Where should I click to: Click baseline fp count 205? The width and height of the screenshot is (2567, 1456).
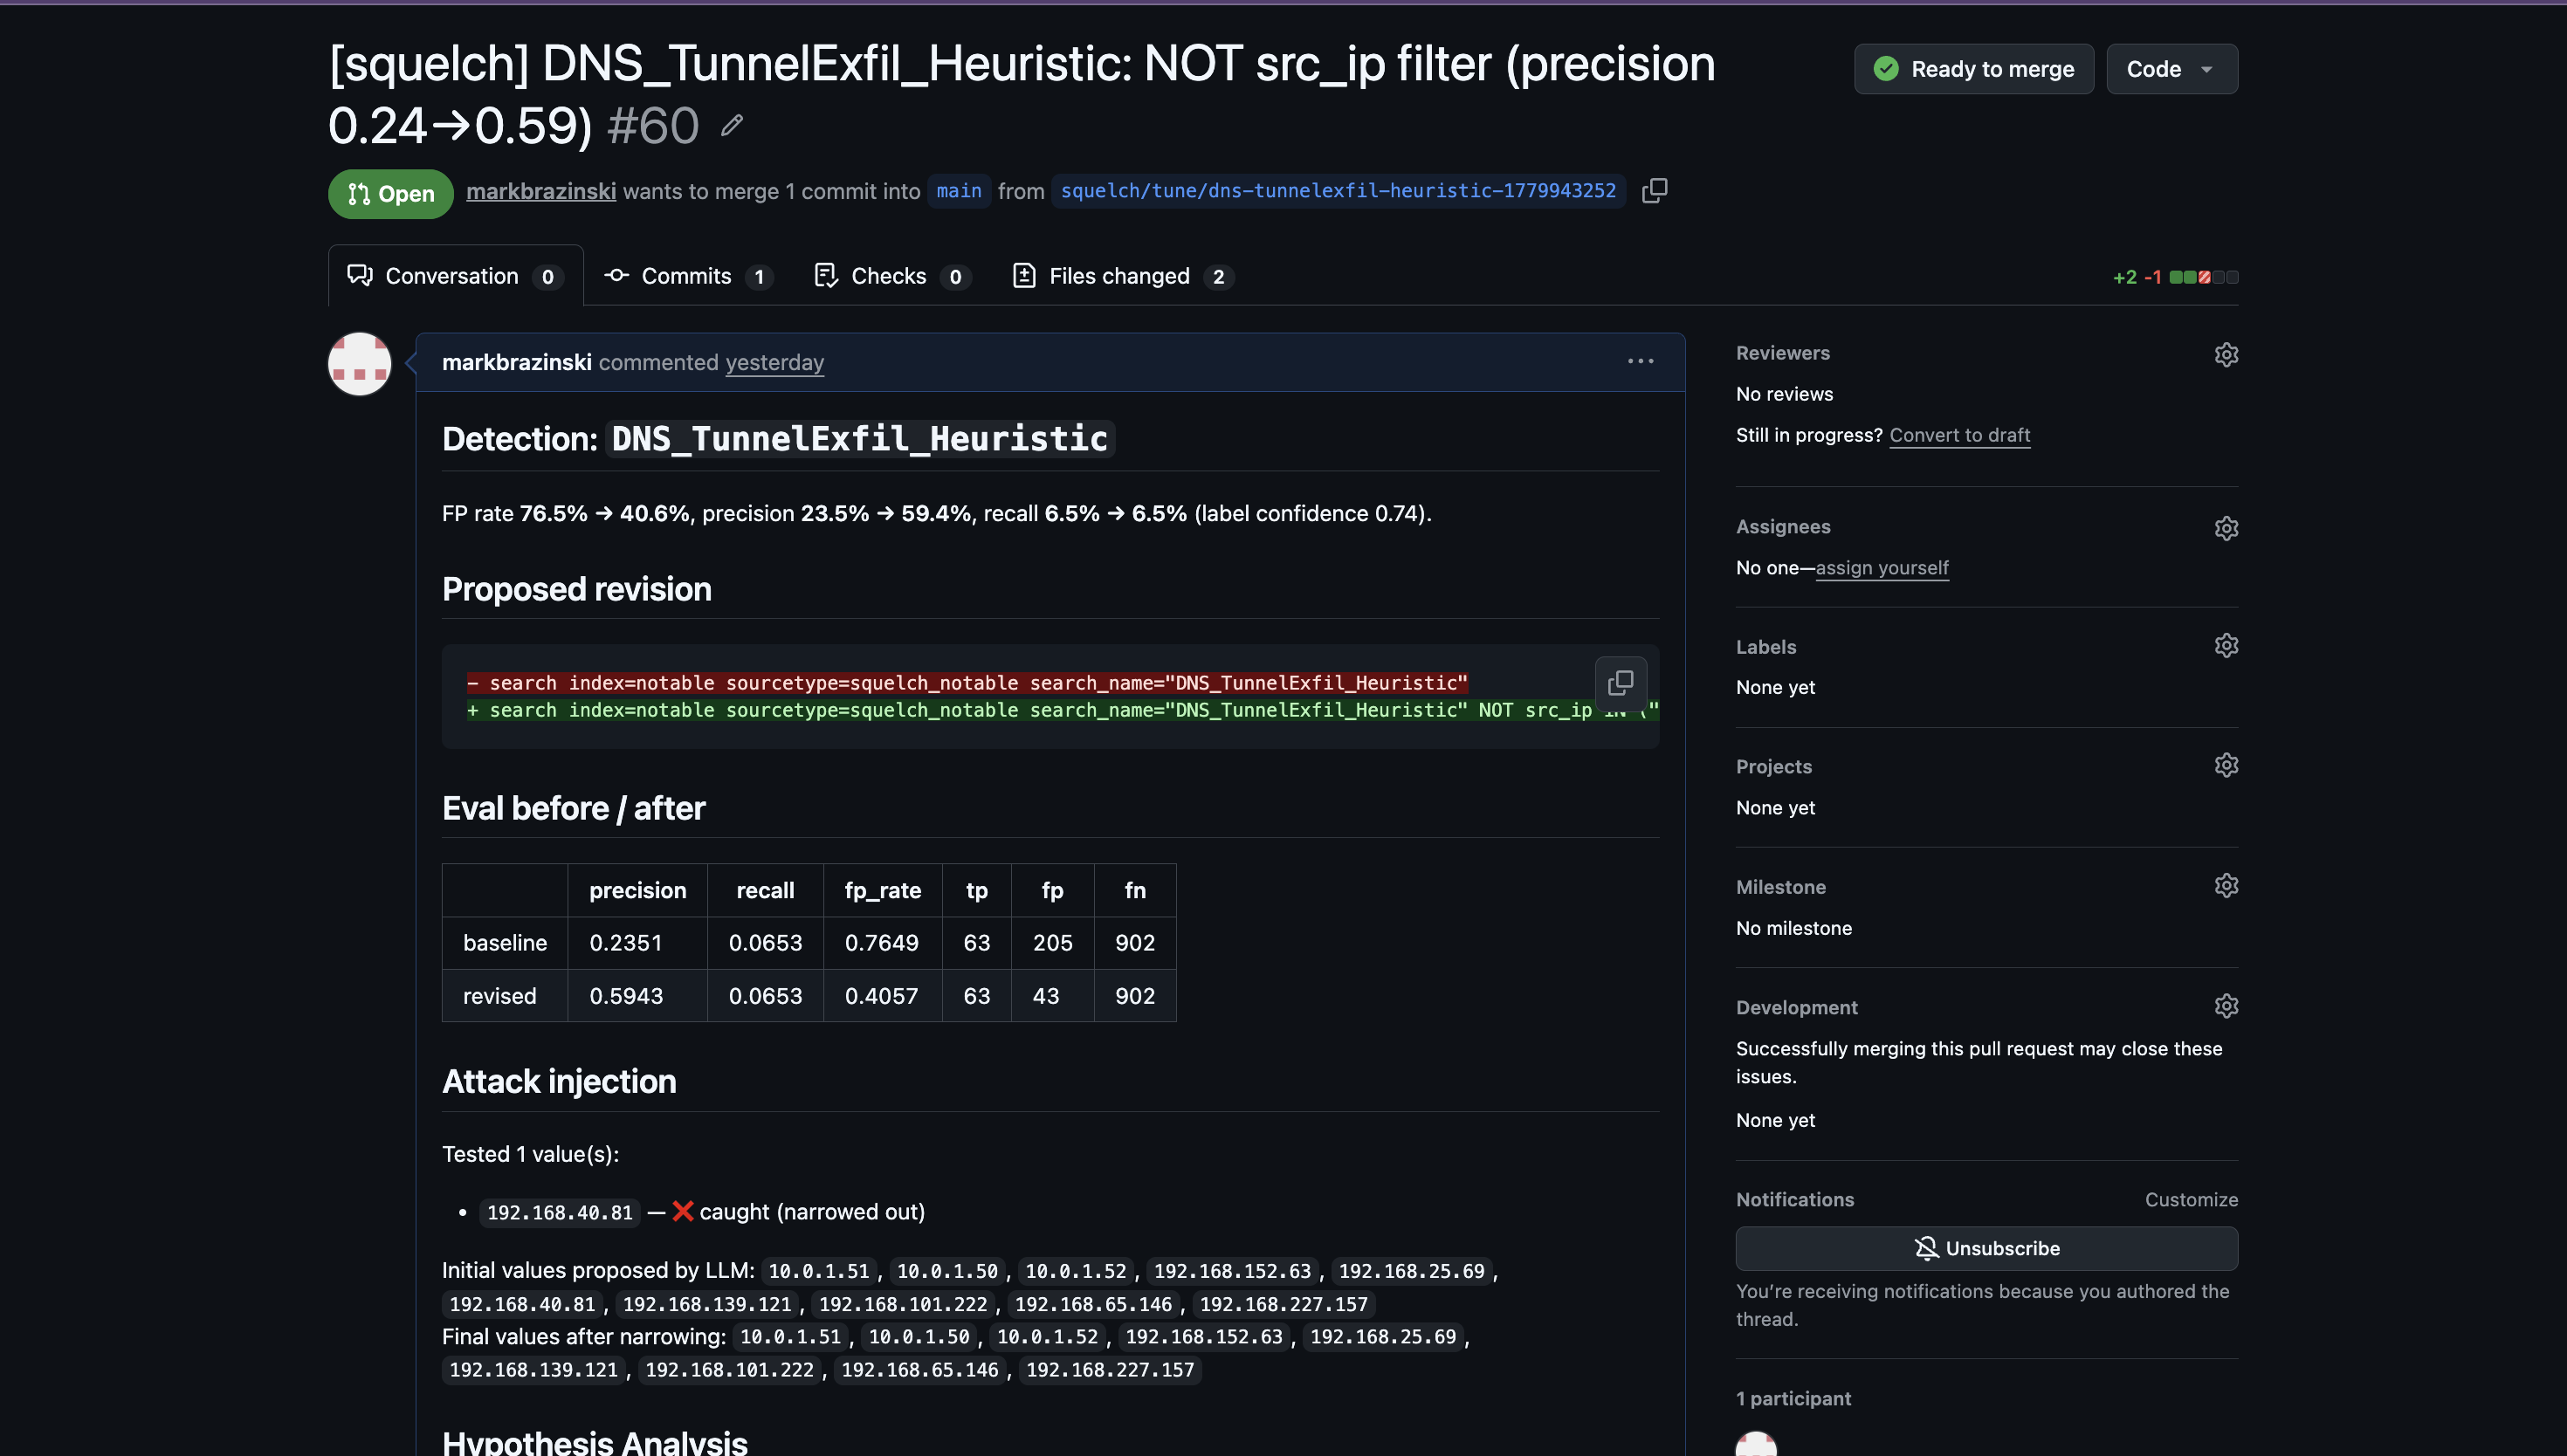click(x=1052, y=943)
